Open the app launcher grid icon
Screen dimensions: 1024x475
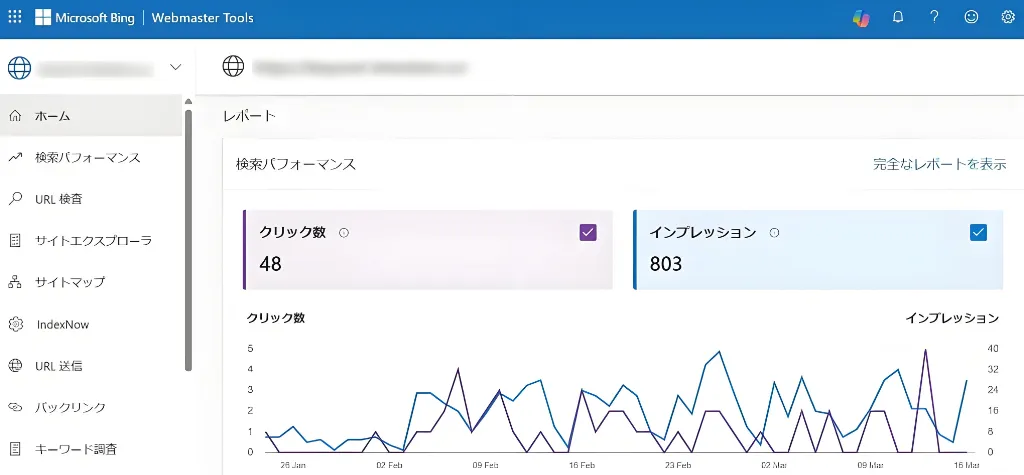(15, 17)
